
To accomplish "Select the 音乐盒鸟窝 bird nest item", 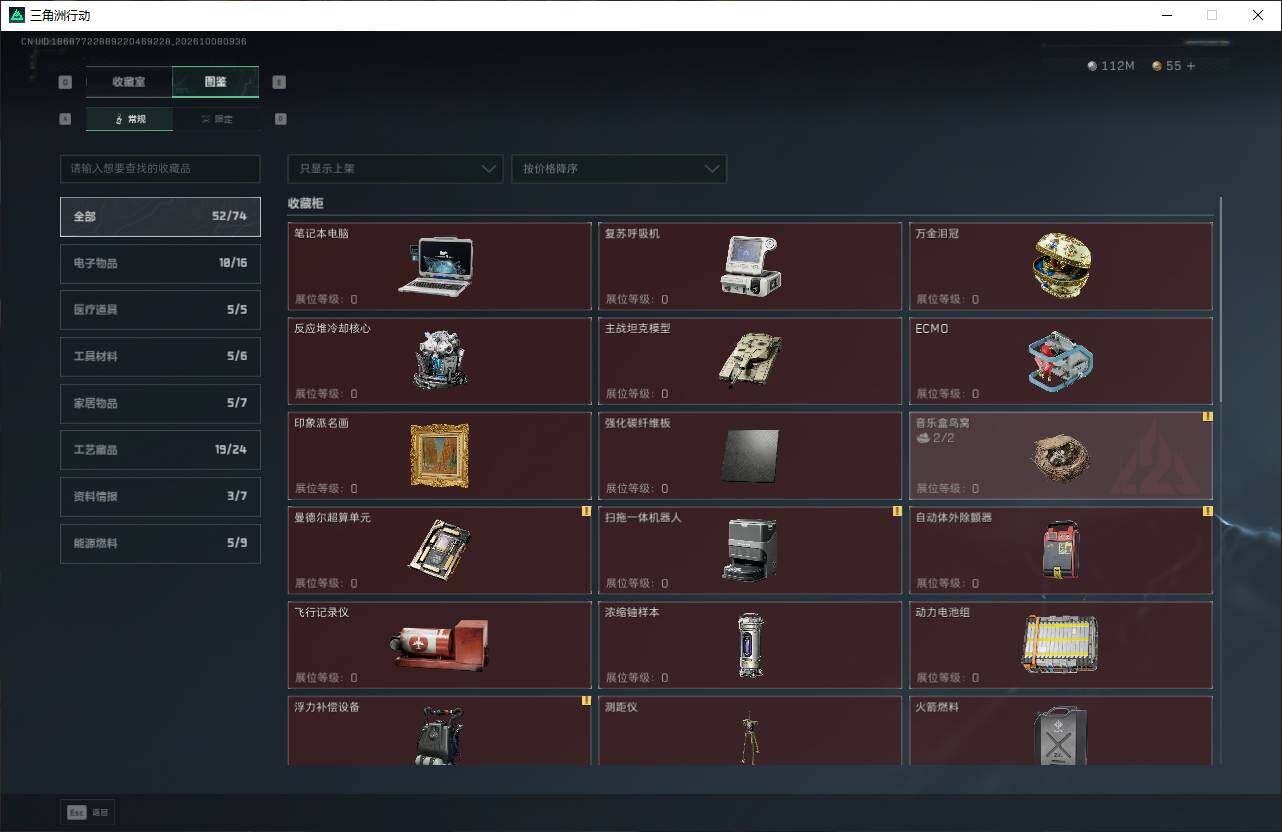I will coord(1060,457).
